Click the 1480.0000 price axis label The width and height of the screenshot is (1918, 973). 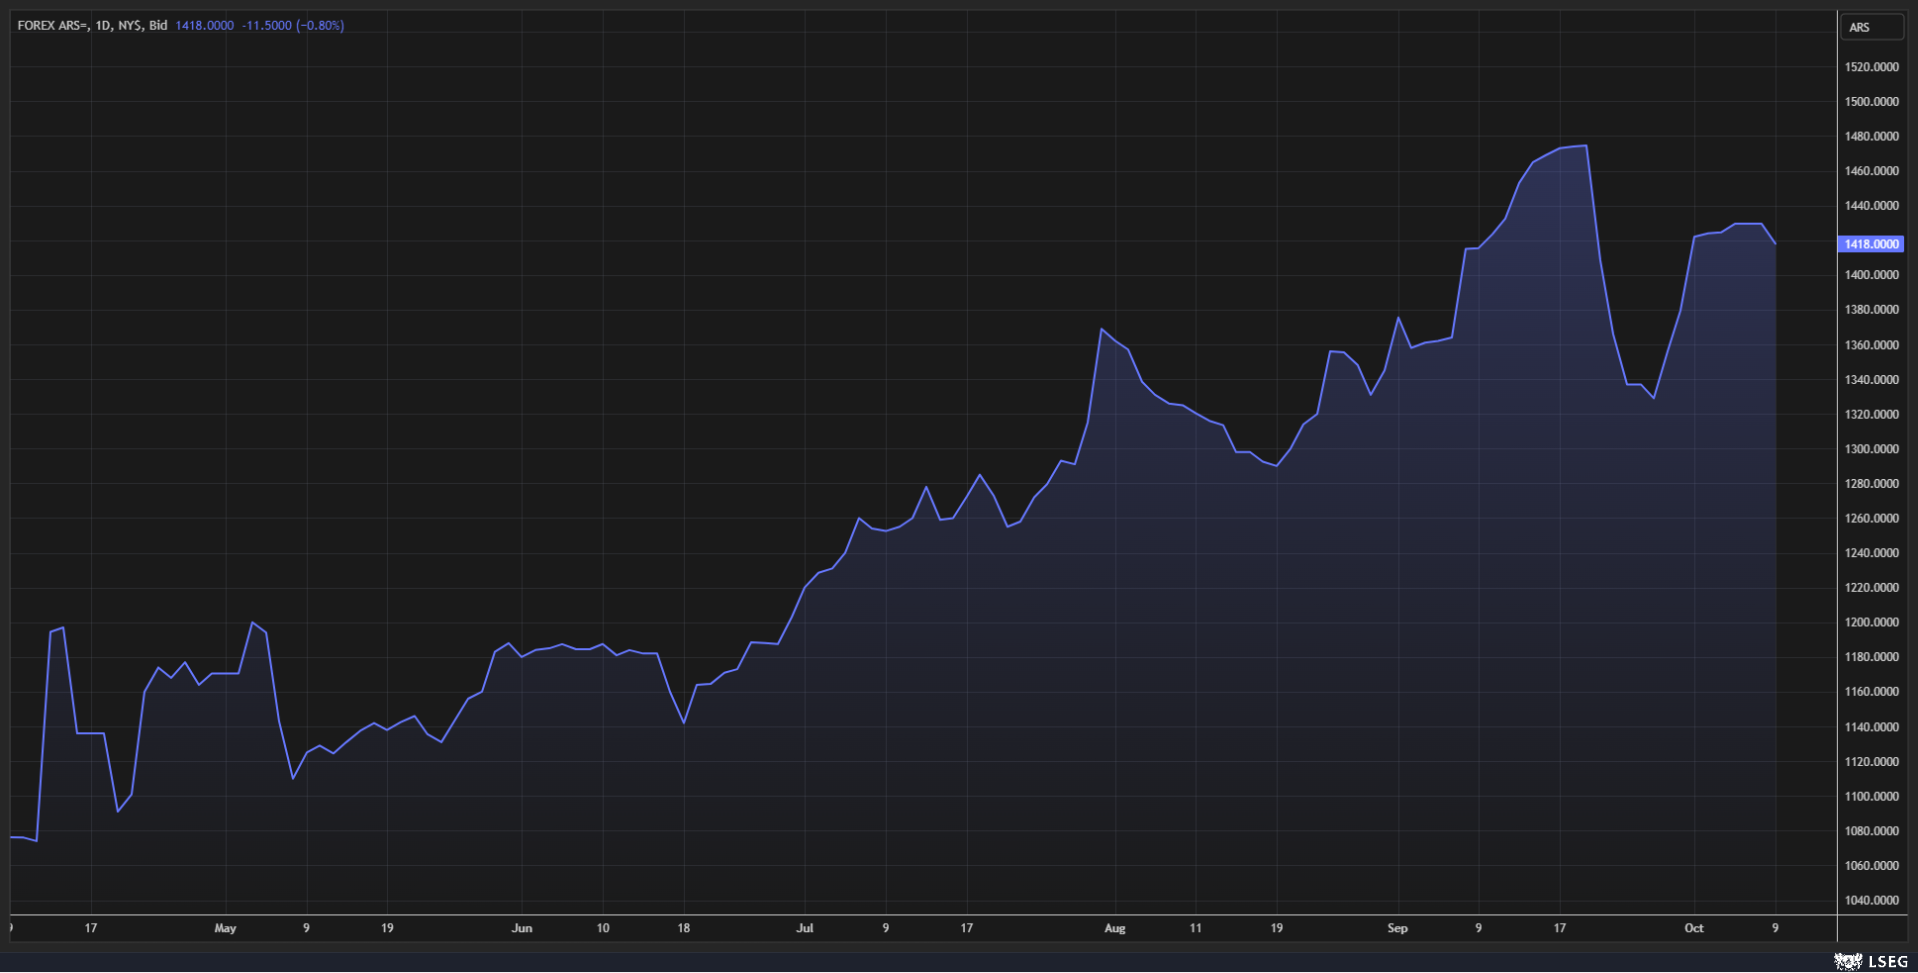[1870, 136]
